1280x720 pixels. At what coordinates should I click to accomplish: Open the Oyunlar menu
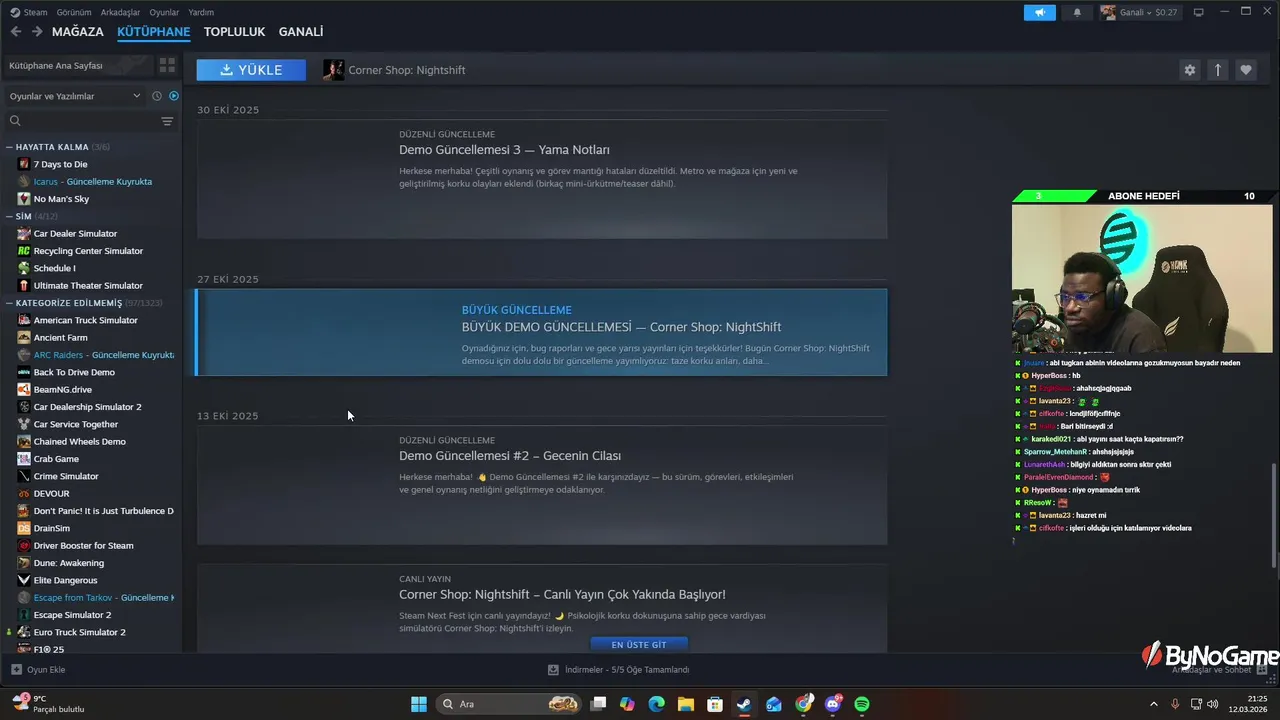[x=164, y=12]
